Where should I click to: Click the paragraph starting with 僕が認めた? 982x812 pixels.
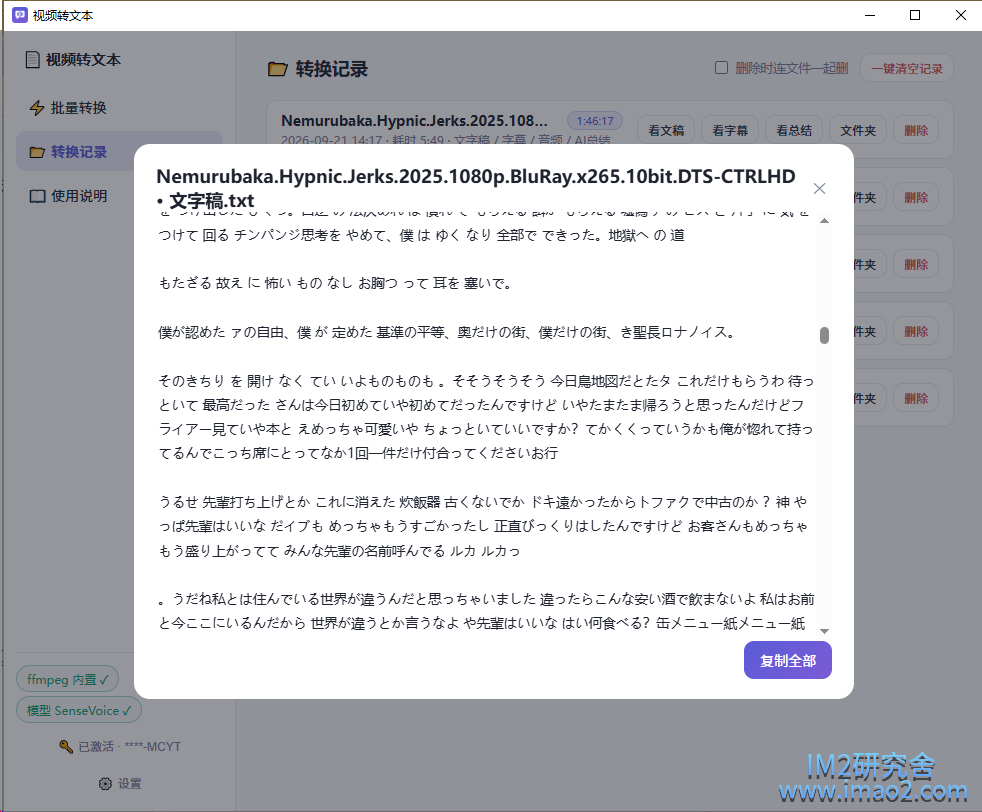pyautogui.click(x=447, y=332)
